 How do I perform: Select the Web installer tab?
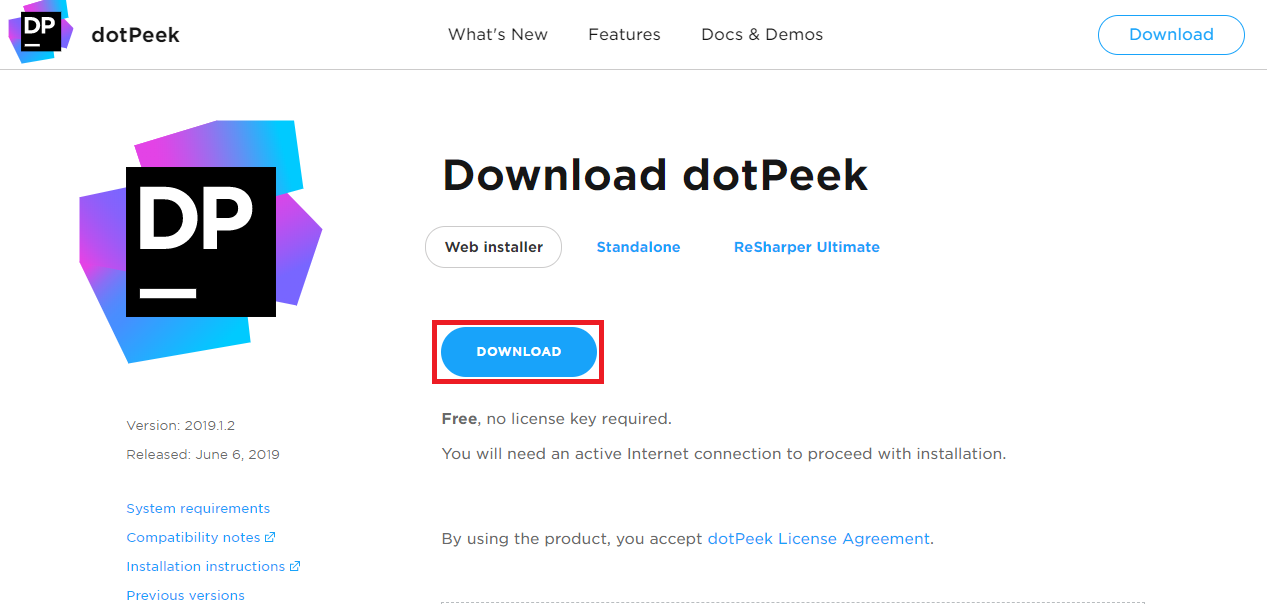pos(494,247)
